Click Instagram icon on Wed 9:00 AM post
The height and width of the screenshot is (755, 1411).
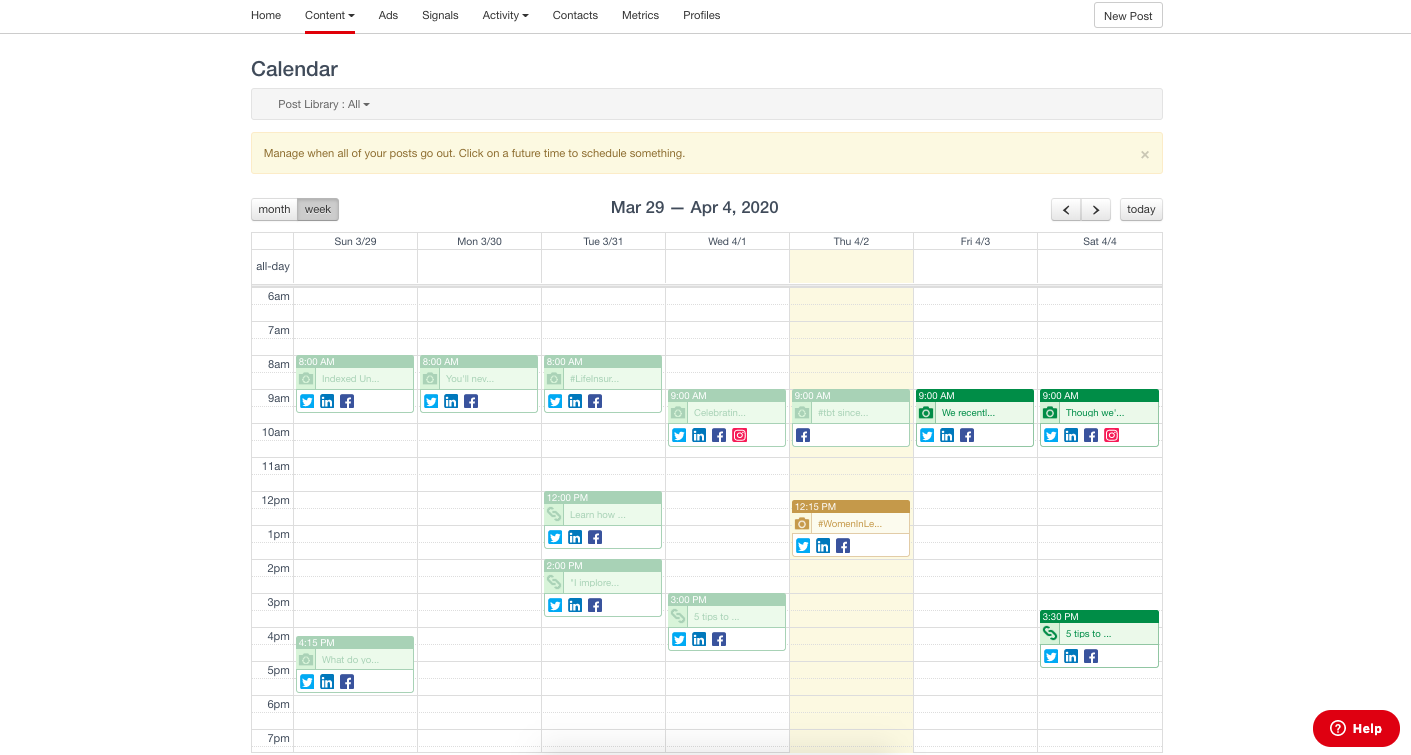coord(739,436)
